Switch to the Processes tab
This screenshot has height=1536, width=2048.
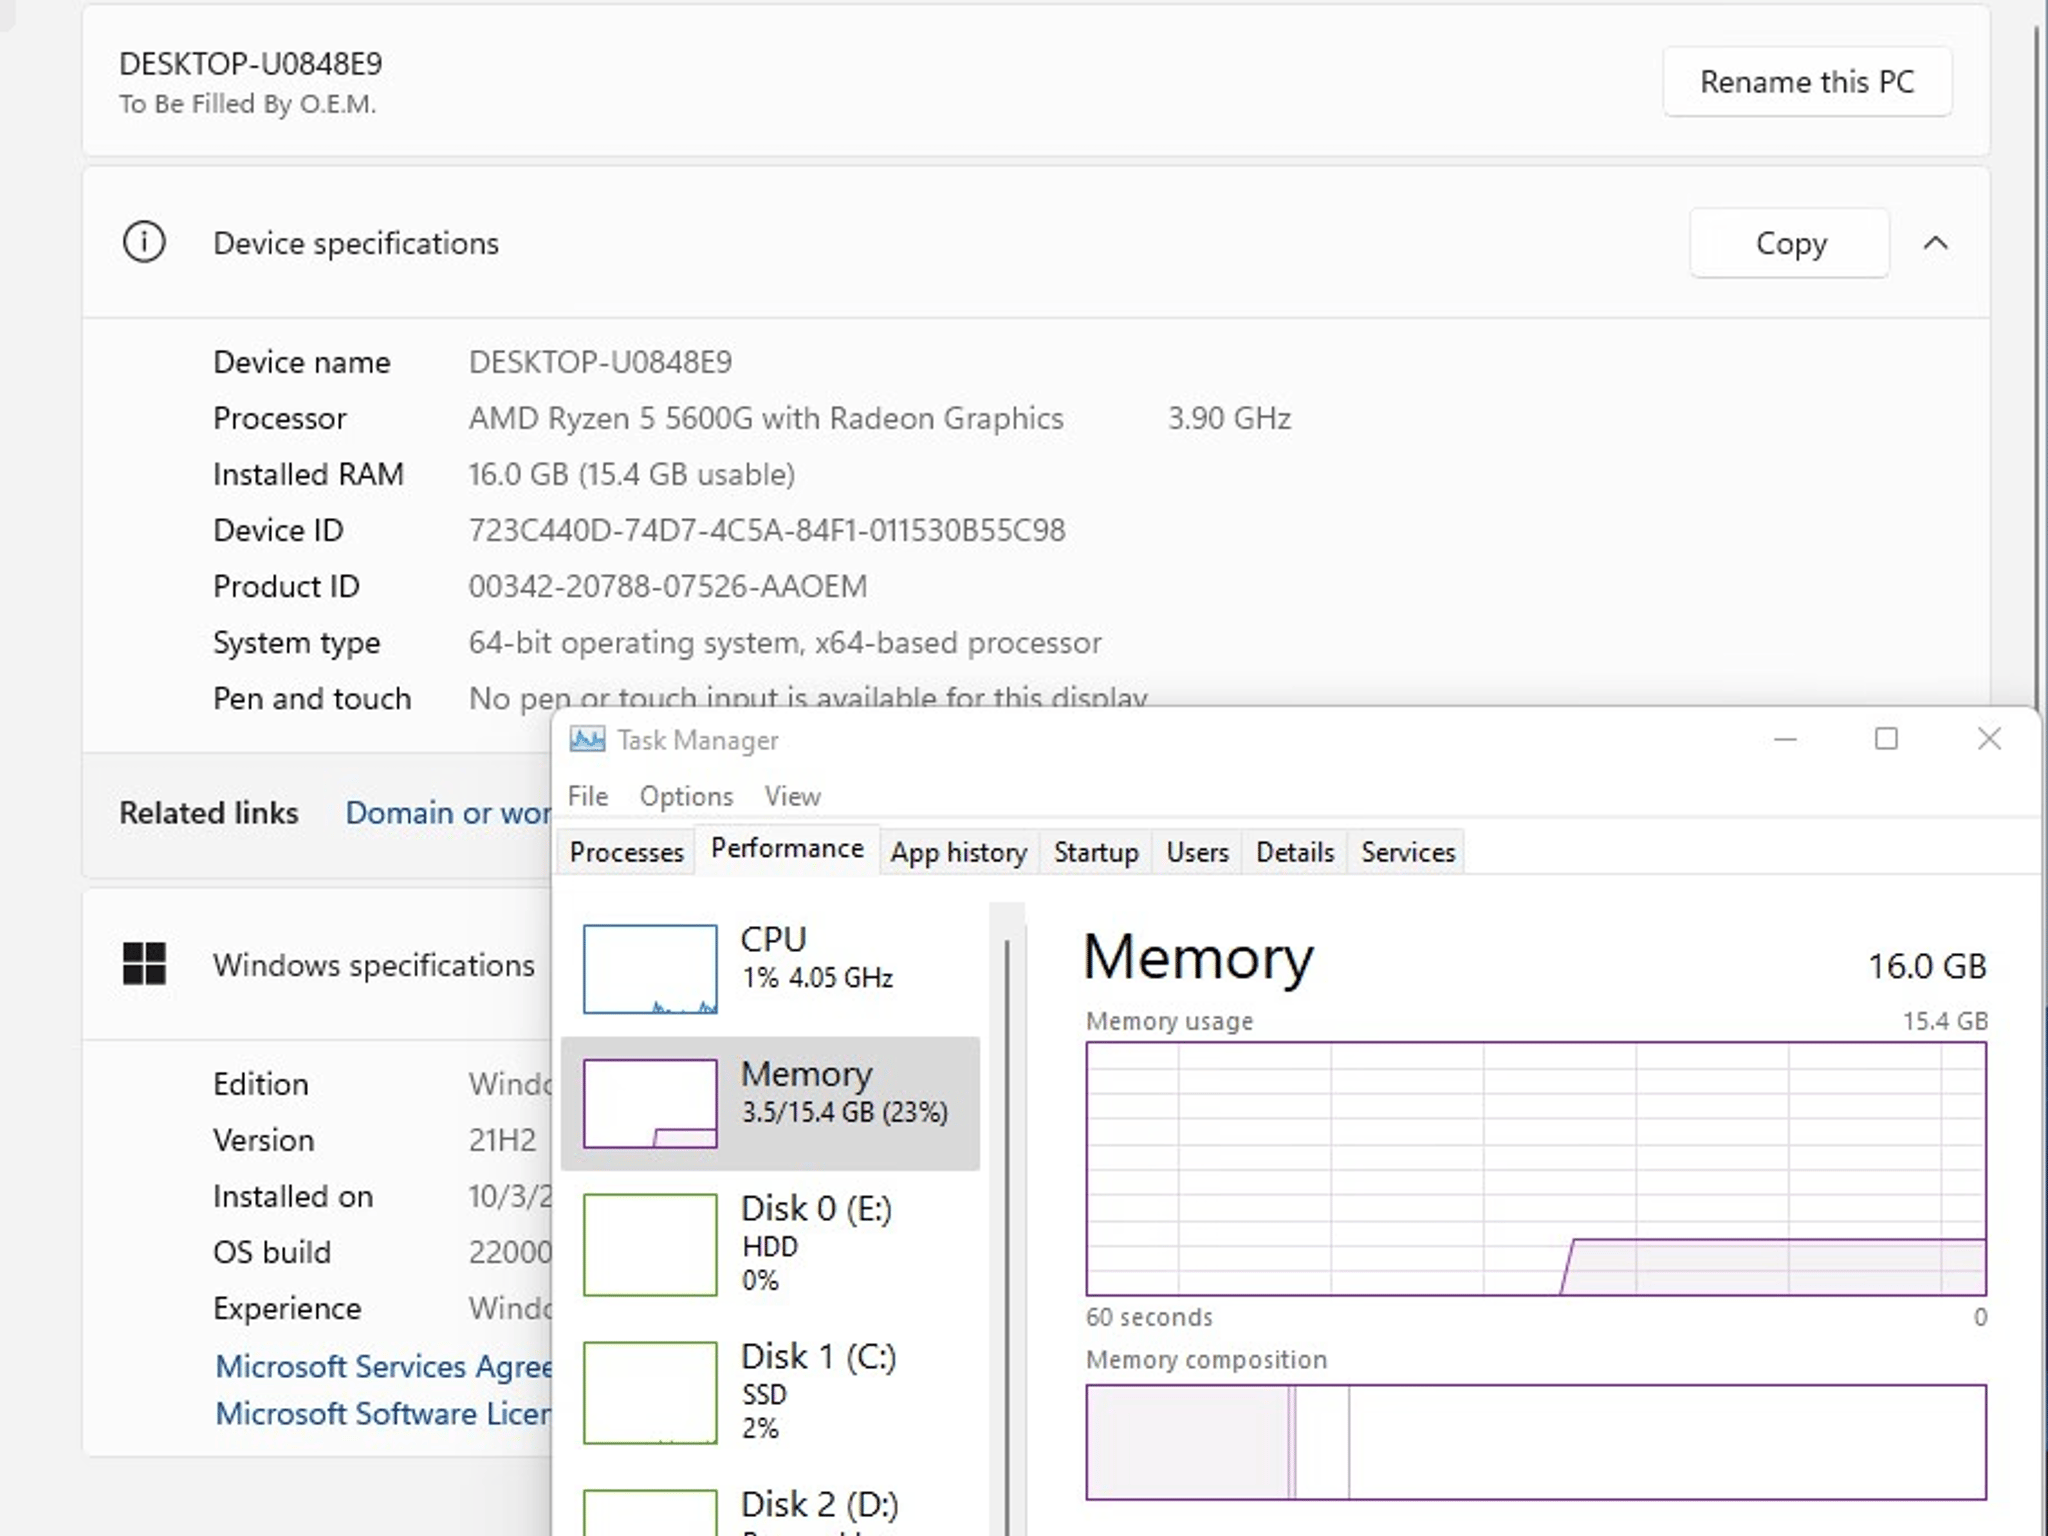[626, 852]
